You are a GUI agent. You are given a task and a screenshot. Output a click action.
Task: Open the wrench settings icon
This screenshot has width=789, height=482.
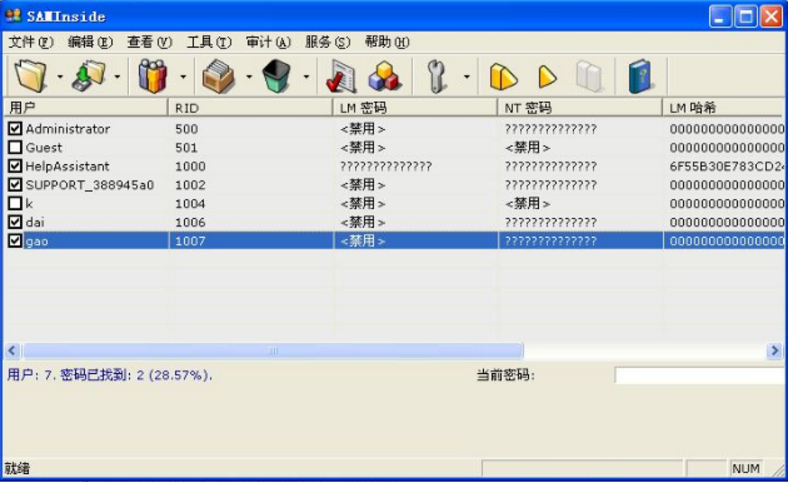coord(436,77)
